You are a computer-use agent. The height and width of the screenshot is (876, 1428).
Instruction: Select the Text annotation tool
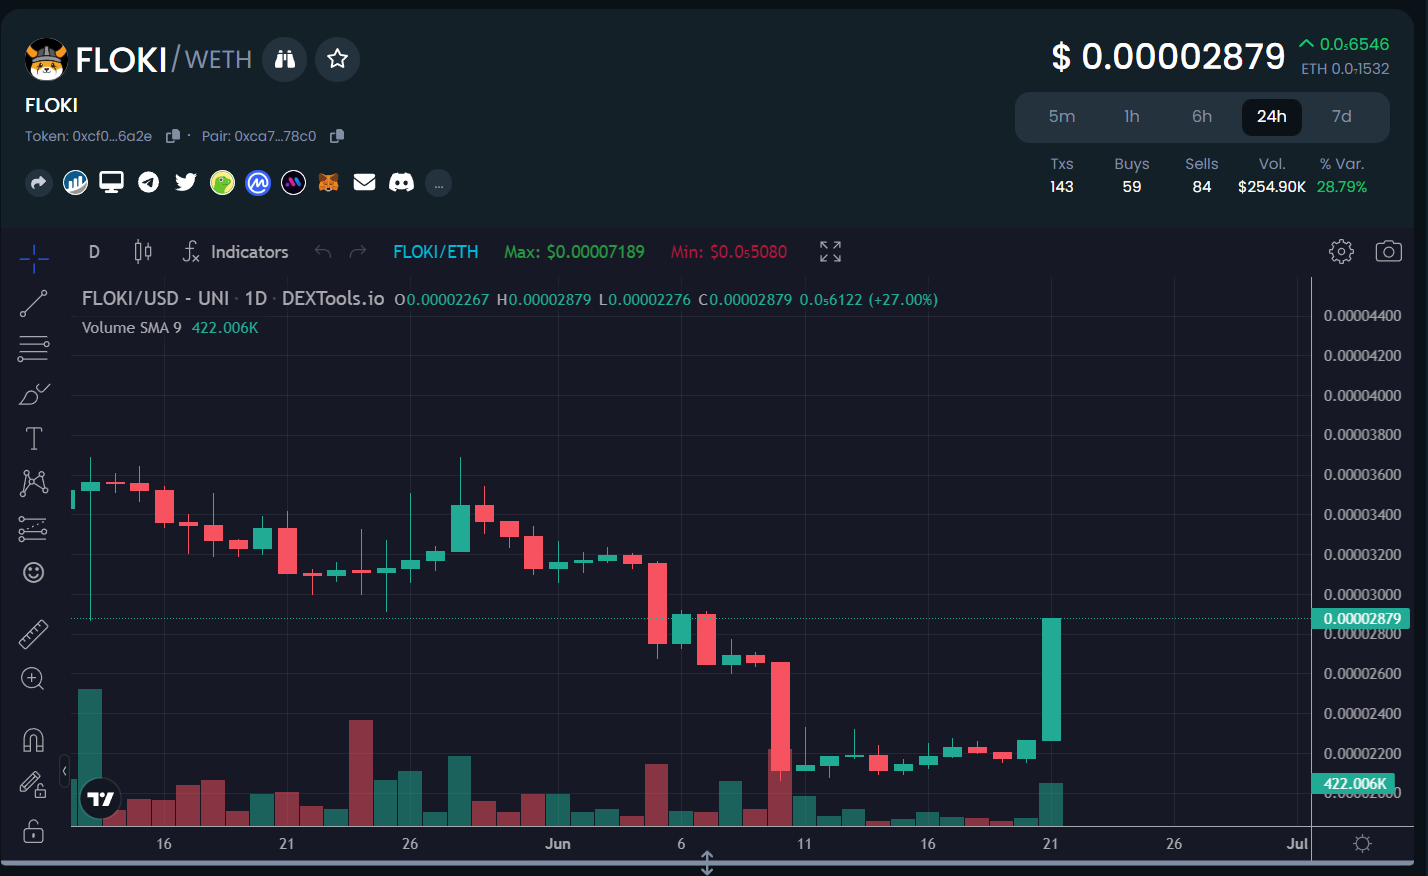pyautogui.click(x=34, y=438)
